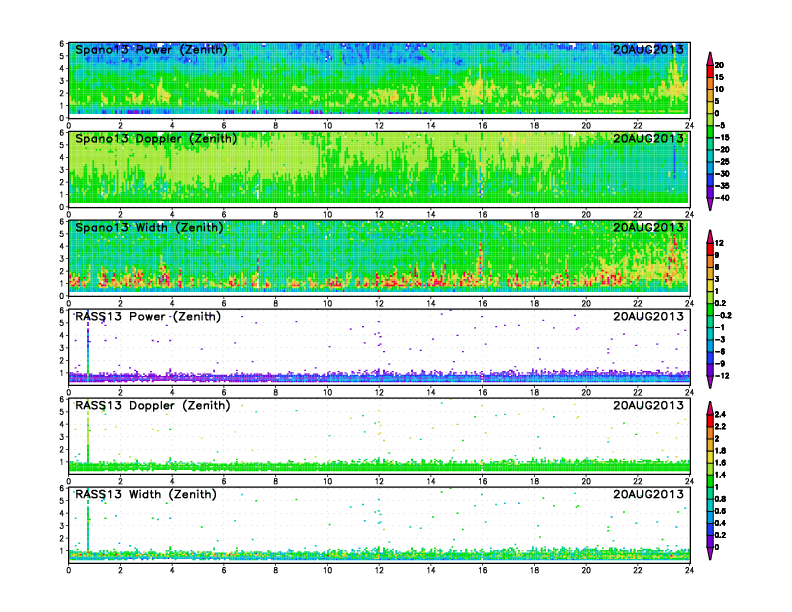792x612 pixels.
Task: Click the "RASS13 Power (Zenith)" panel title
Action: pyautogui.click(x=147, y=317)
